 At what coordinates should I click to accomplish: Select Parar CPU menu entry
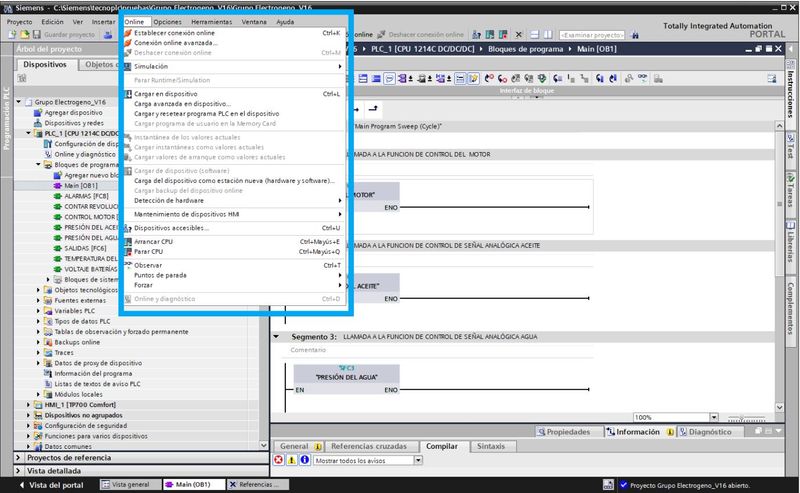[148, 252]
